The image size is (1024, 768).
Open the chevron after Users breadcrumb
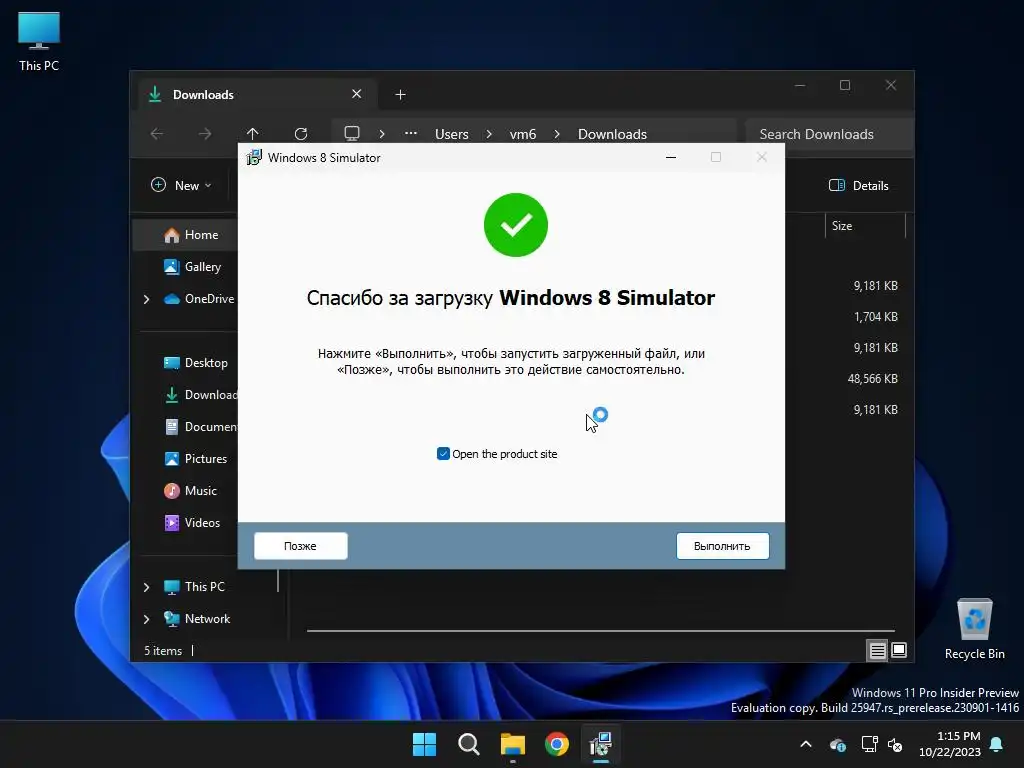click(489, 134)
